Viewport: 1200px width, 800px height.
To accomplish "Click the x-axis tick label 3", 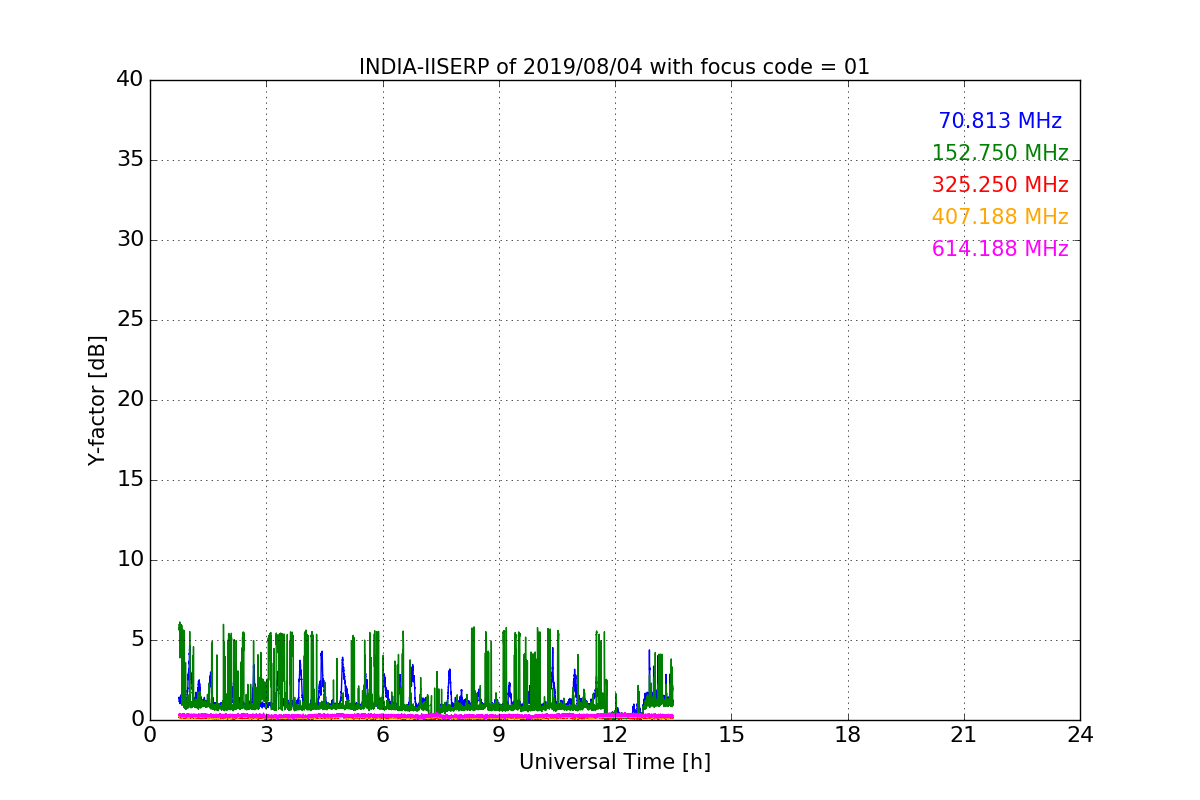I will (x=266, y=735).
